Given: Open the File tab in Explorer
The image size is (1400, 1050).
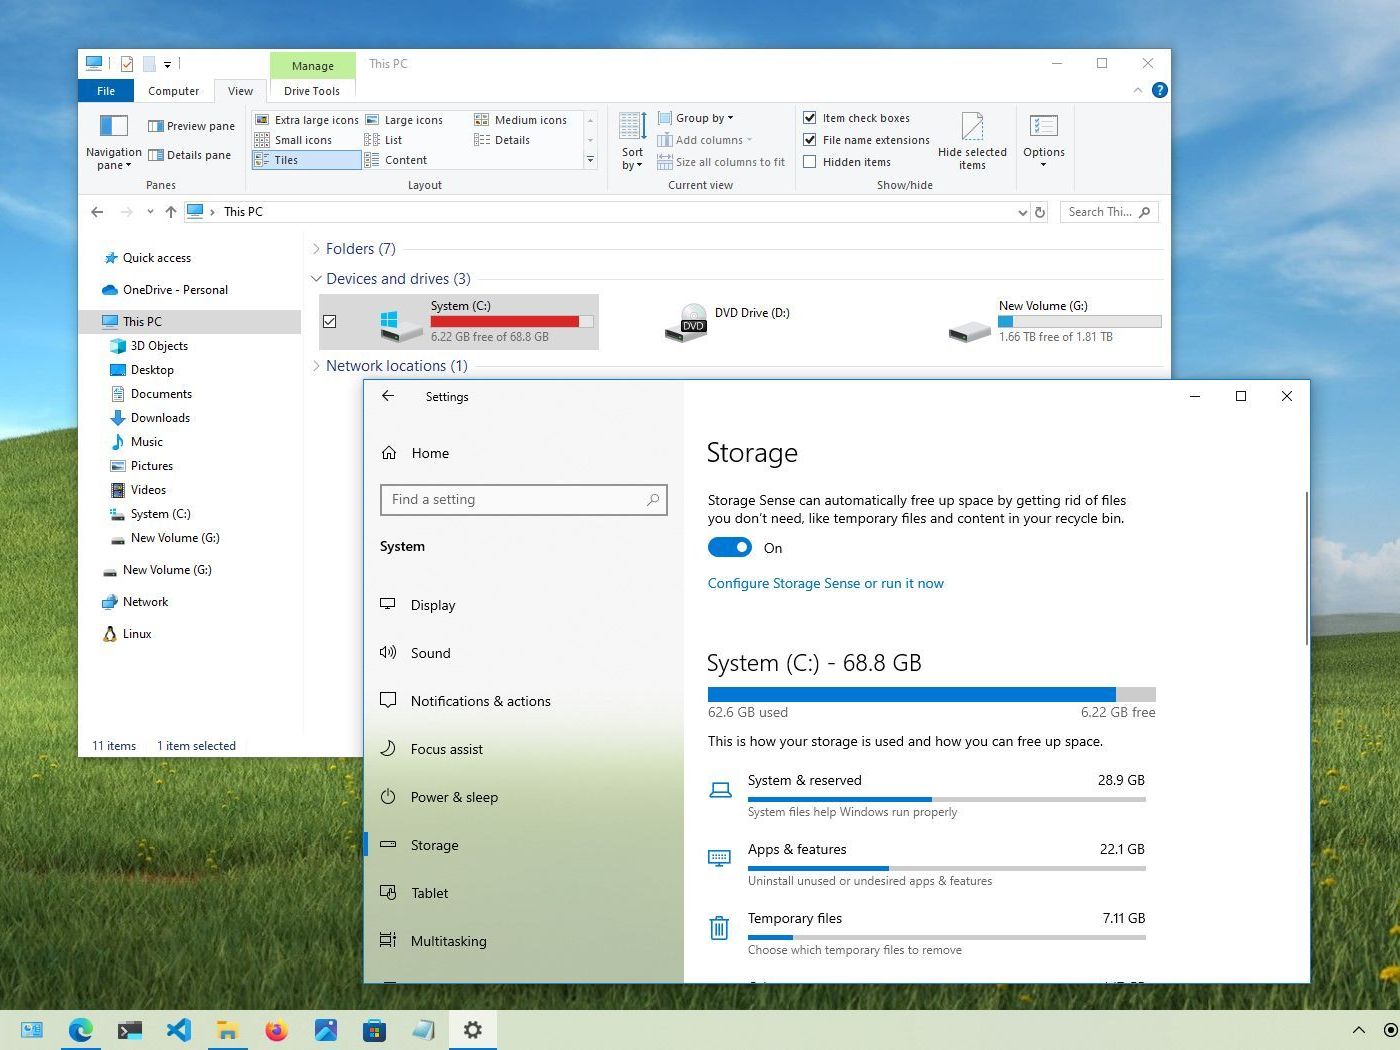Looking at the screenshot, I should click(106, 91).
